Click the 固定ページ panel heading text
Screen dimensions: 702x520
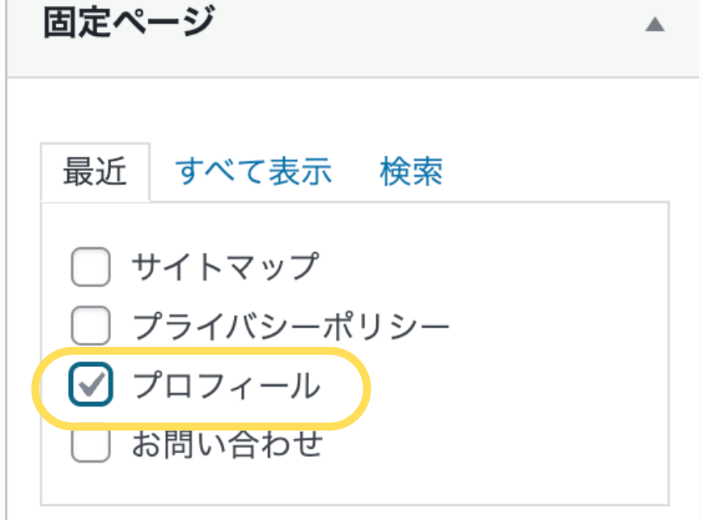click(129, 22)
